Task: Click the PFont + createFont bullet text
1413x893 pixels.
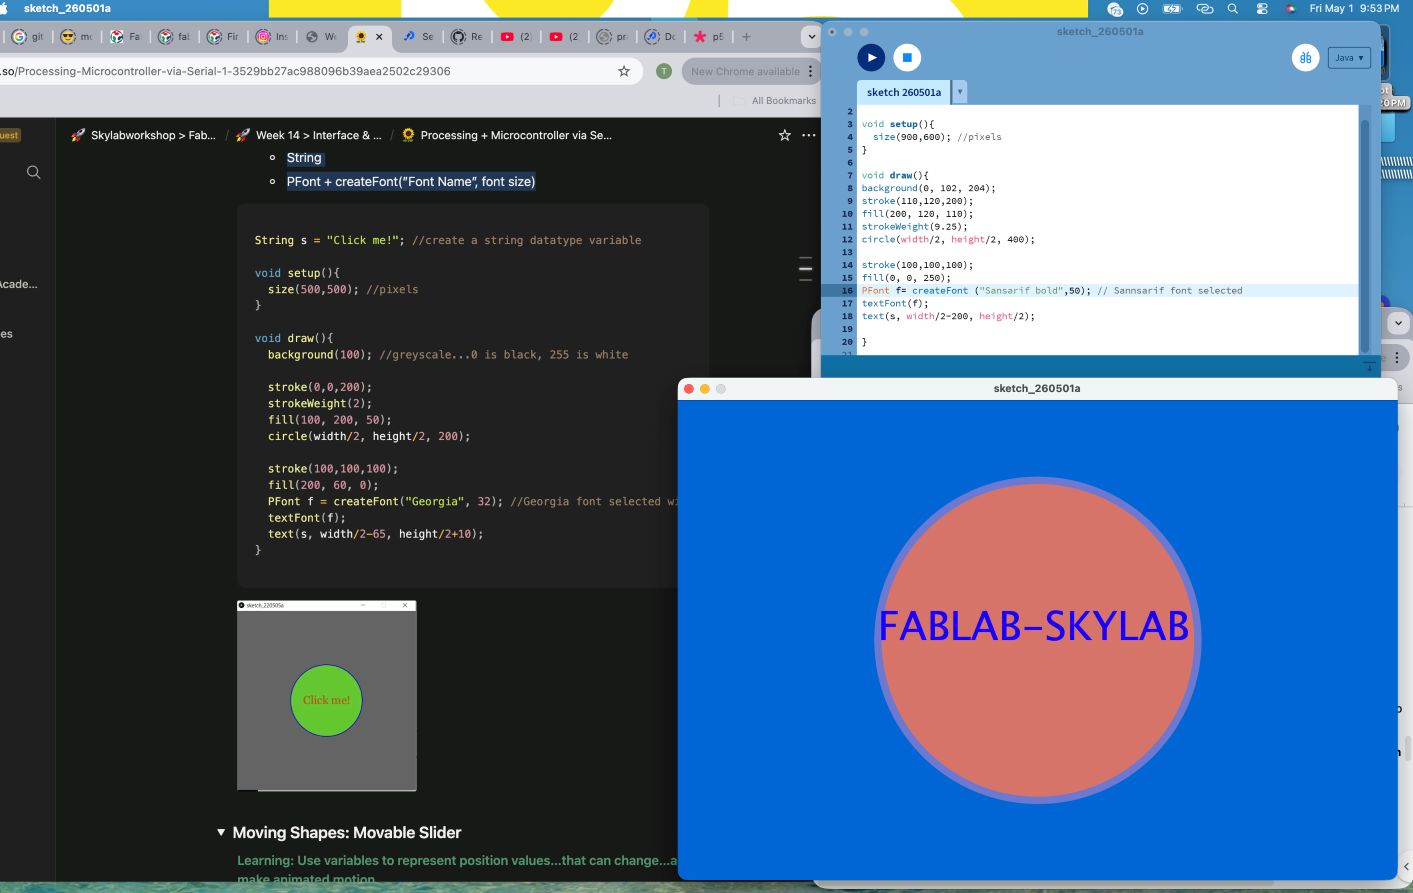Action: pos(411,182)
